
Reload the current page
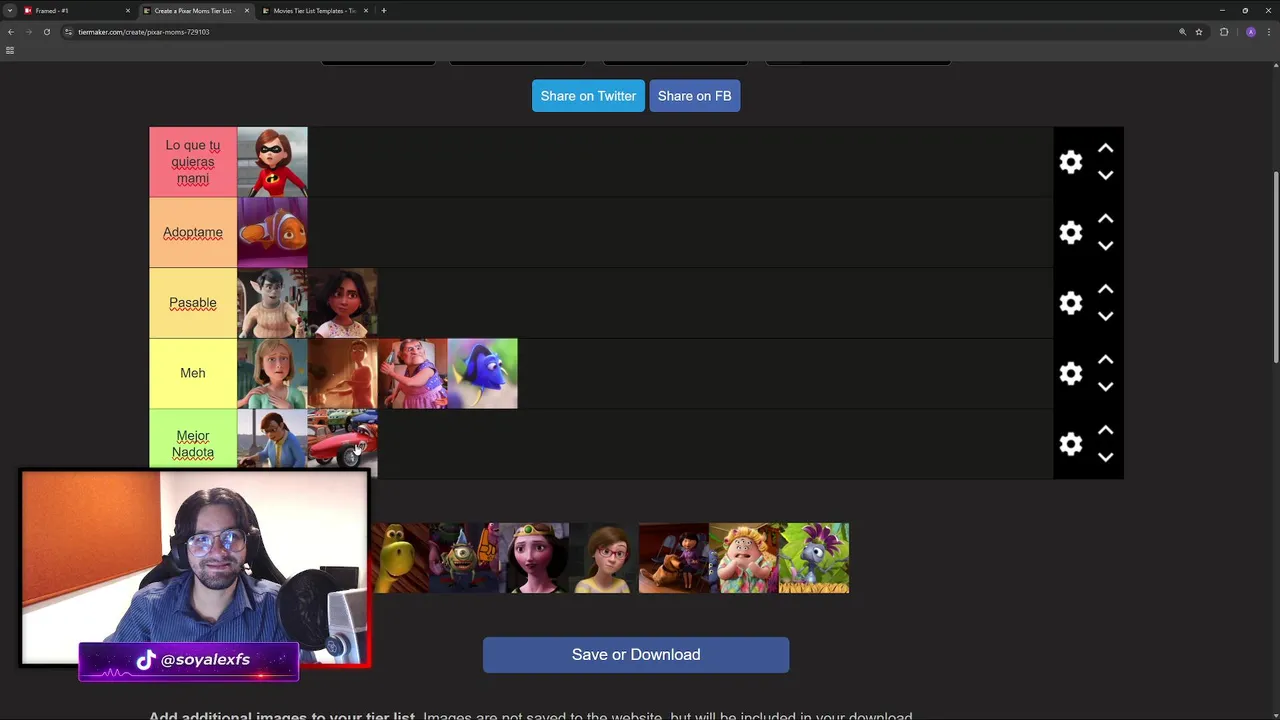click(46, 32)
